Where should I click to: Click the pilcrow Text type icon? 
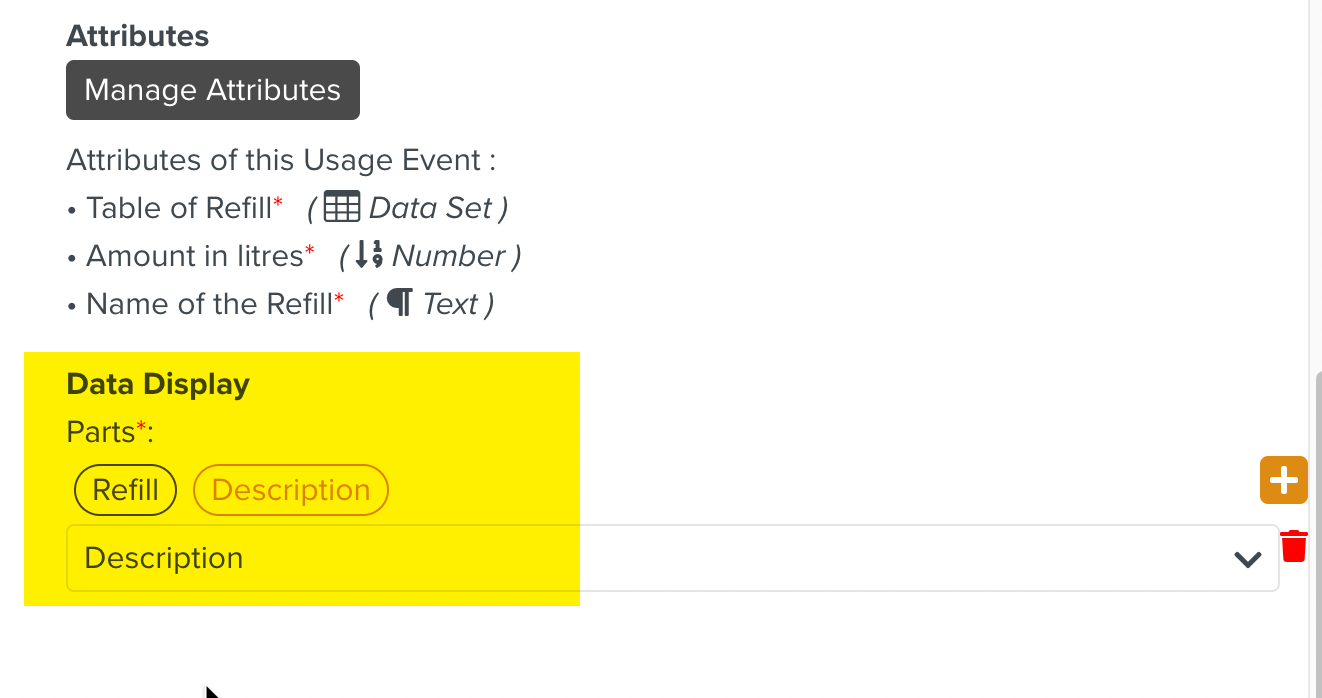(x=400, y=304)
